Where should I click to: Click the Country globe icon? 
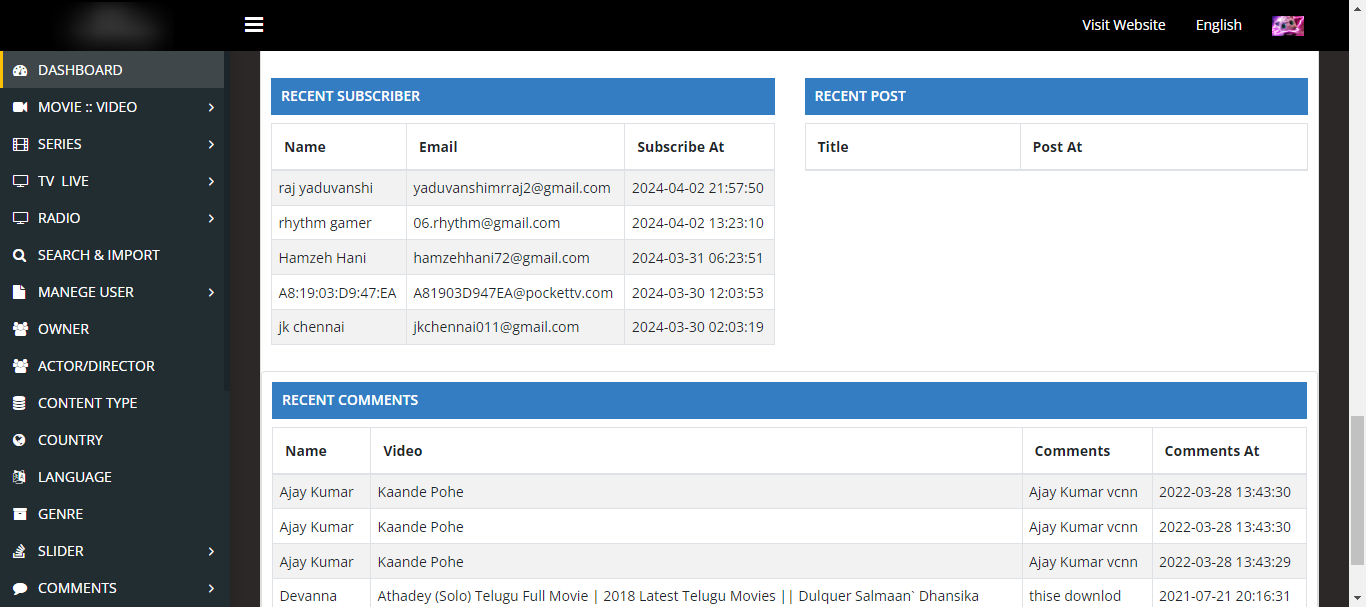point(20,440)
